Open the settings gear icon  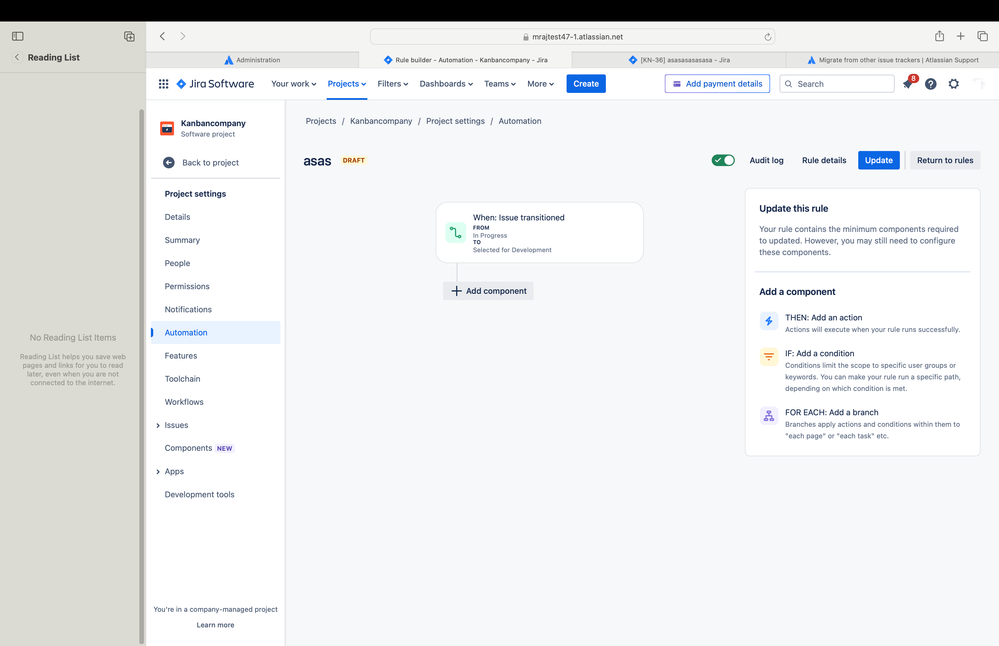pos(954,83)
